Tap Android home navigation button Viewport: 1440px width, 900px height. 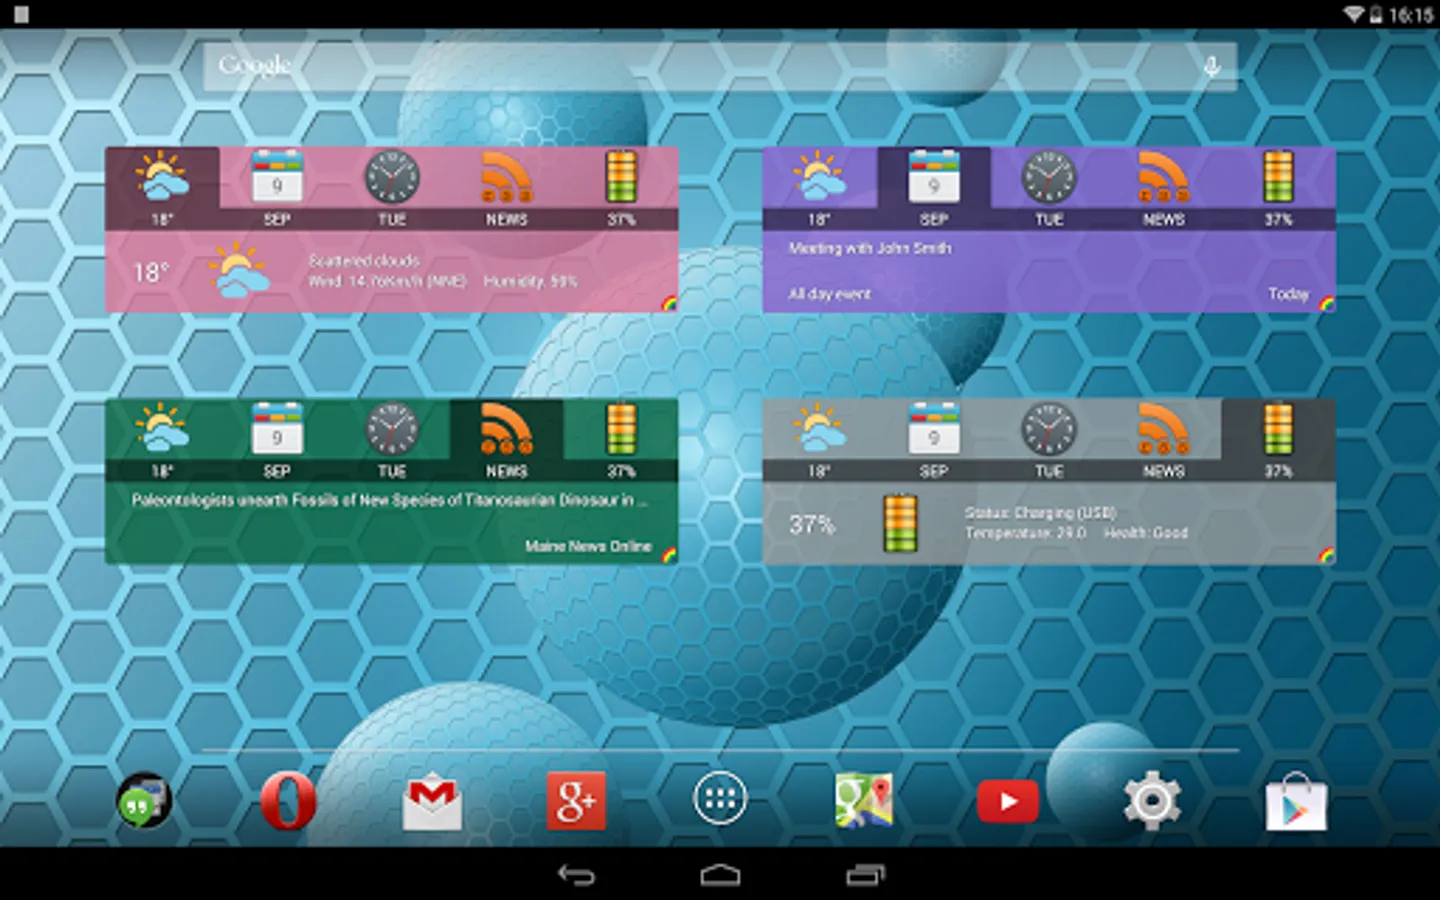pos(720,876)
